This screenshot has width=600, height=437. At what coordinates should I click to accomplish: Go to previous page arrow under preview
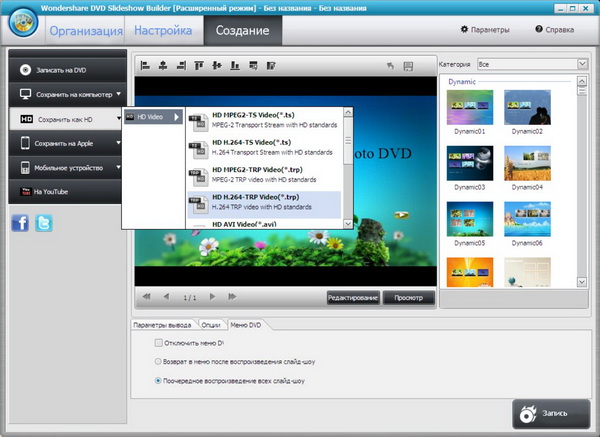click(163, 298)
